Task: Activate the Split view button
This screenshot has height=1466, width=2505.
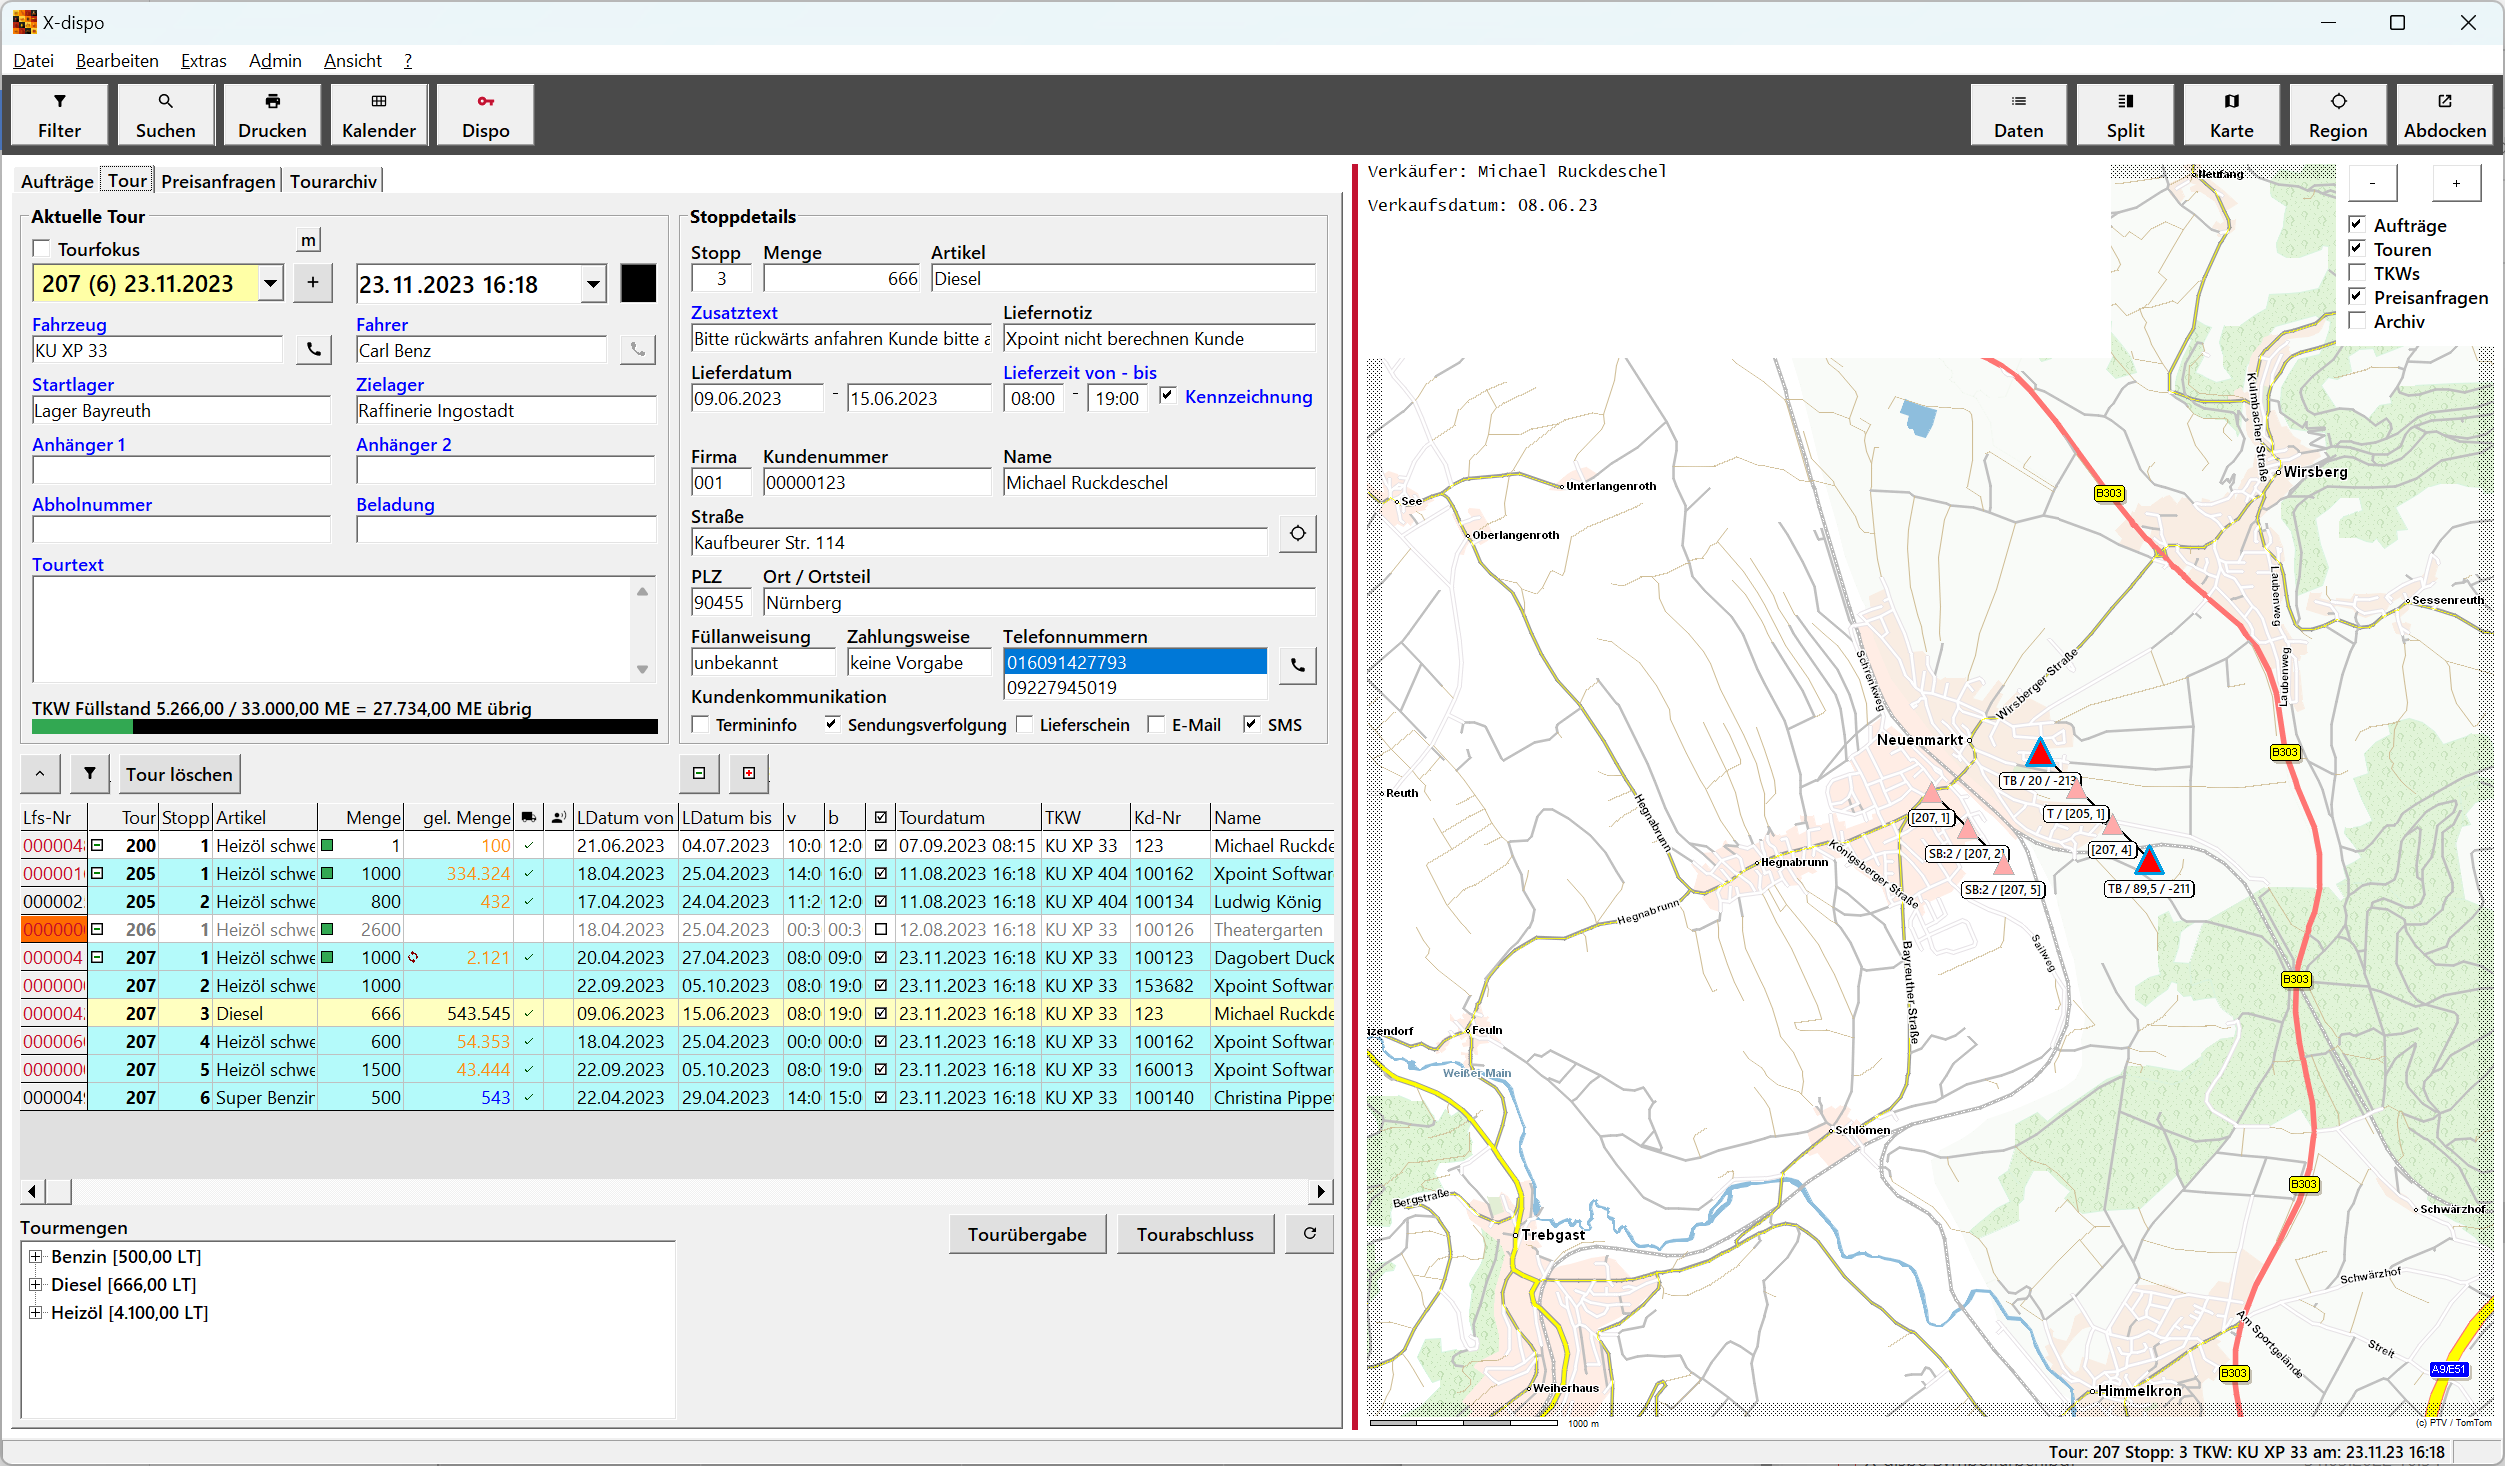Action: [x=2125, y=115]
